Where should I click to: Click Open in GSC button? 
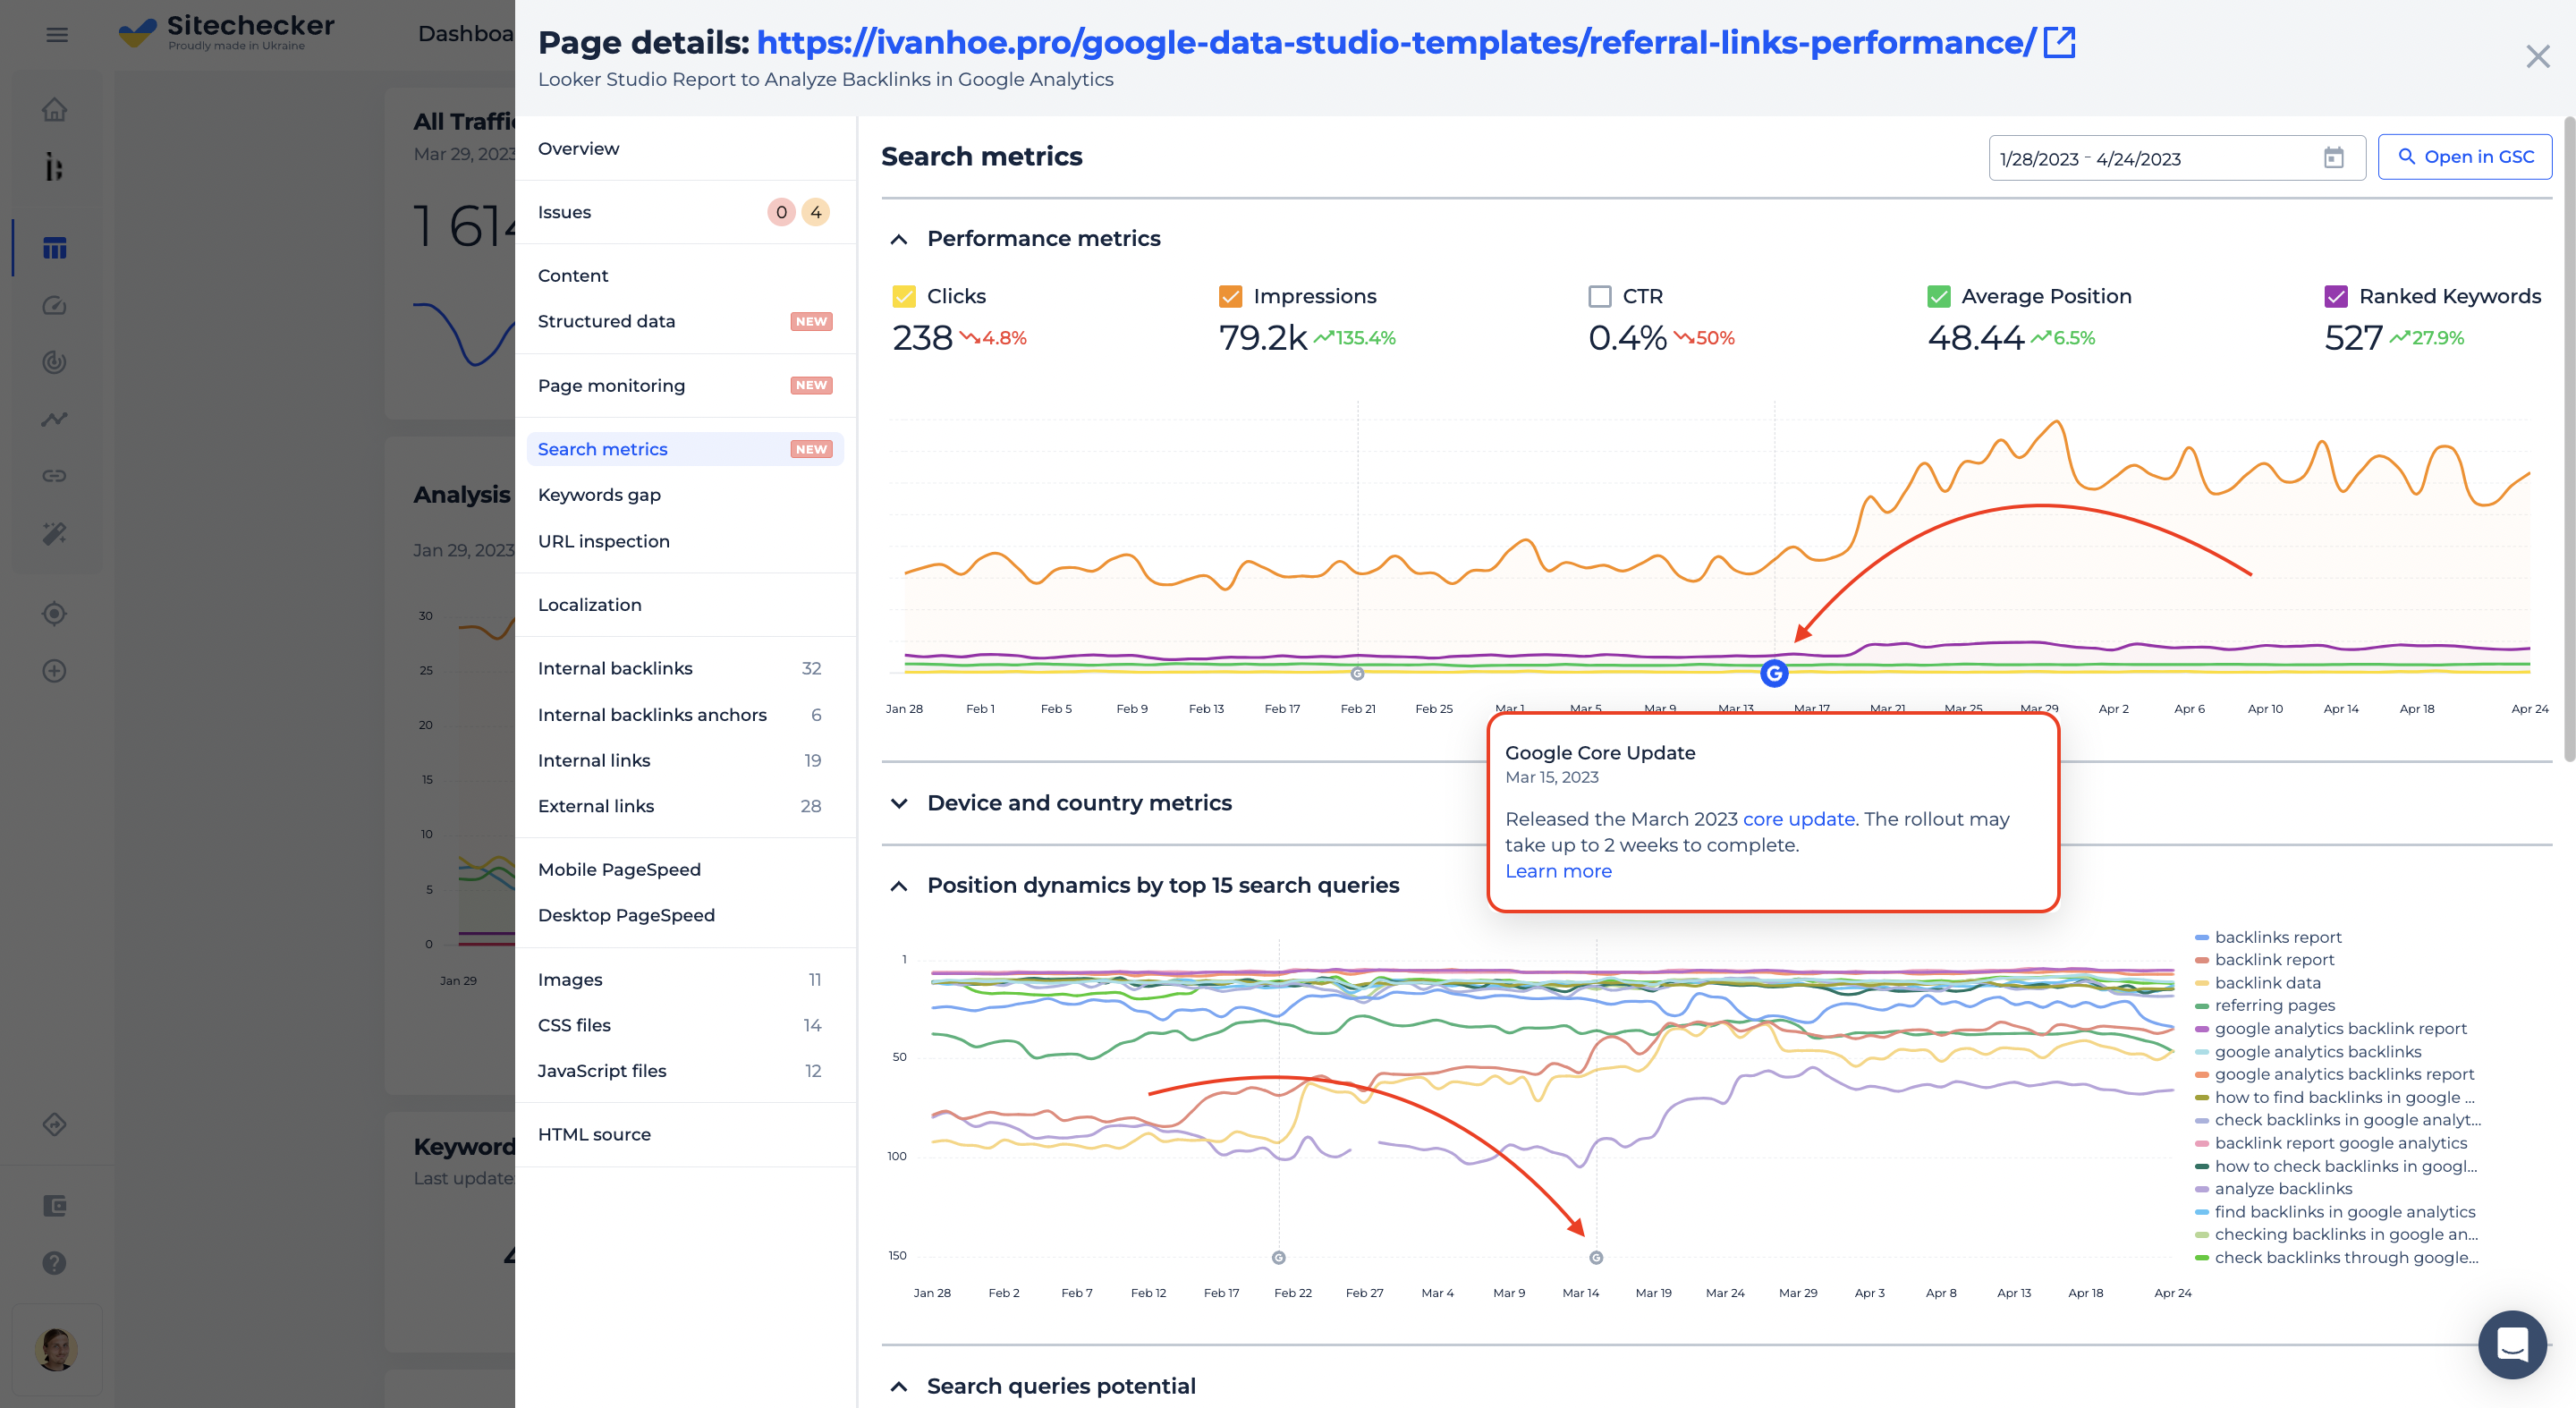click(x=2465, y=159)
